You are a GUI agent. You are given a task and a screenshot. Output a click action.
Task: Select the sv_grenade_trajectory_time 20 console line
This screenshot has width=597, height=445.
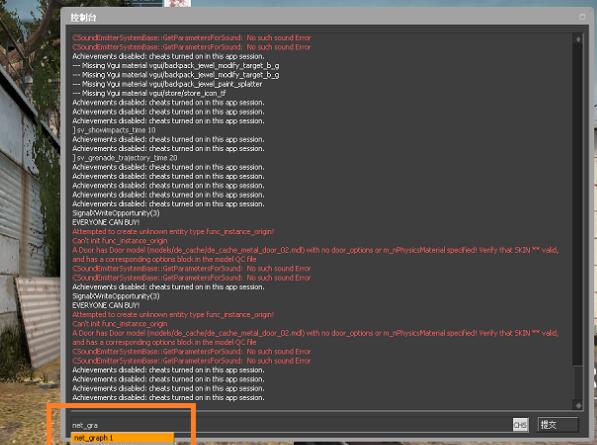[125, 158]
